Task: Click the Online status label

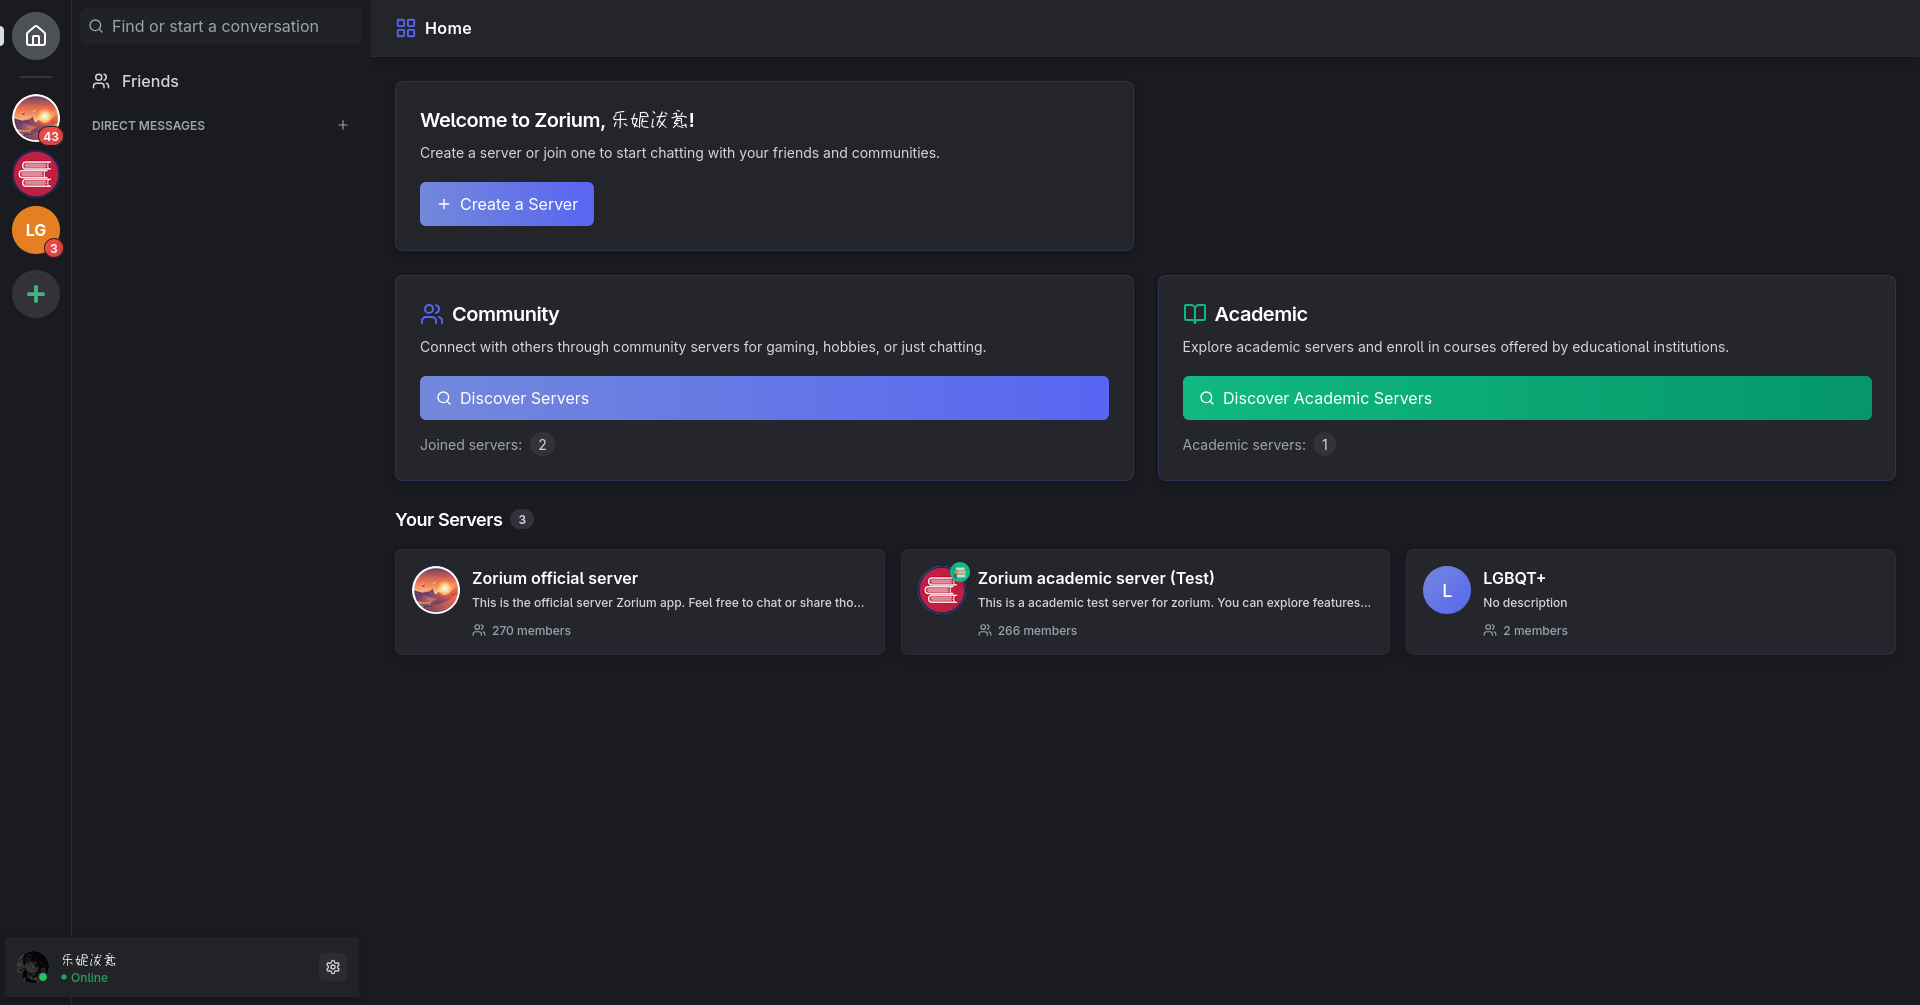Action: tap(89, 978)
